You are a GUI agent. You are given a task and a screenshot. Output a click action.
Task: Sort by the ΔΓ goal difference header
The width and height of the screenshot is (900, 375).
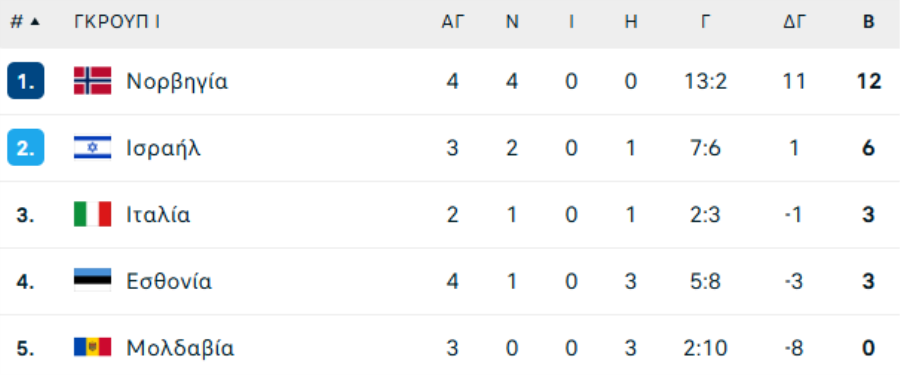795,22
